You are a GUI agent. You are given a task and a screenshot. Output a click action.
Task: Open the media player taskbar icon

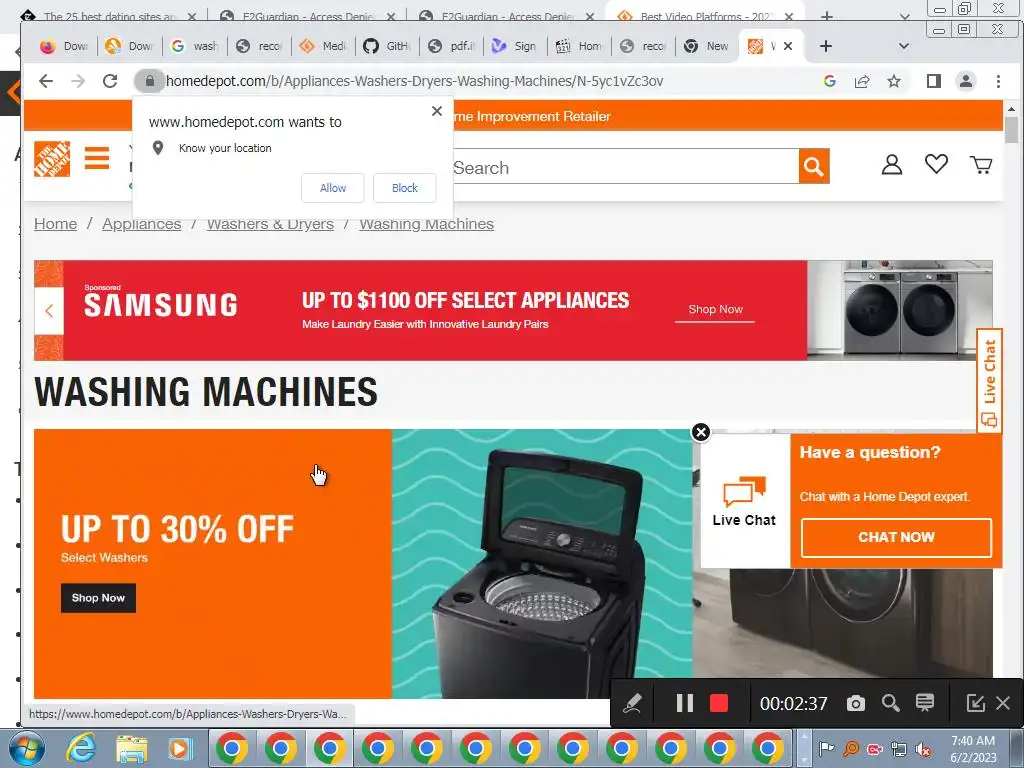(179, 748)
